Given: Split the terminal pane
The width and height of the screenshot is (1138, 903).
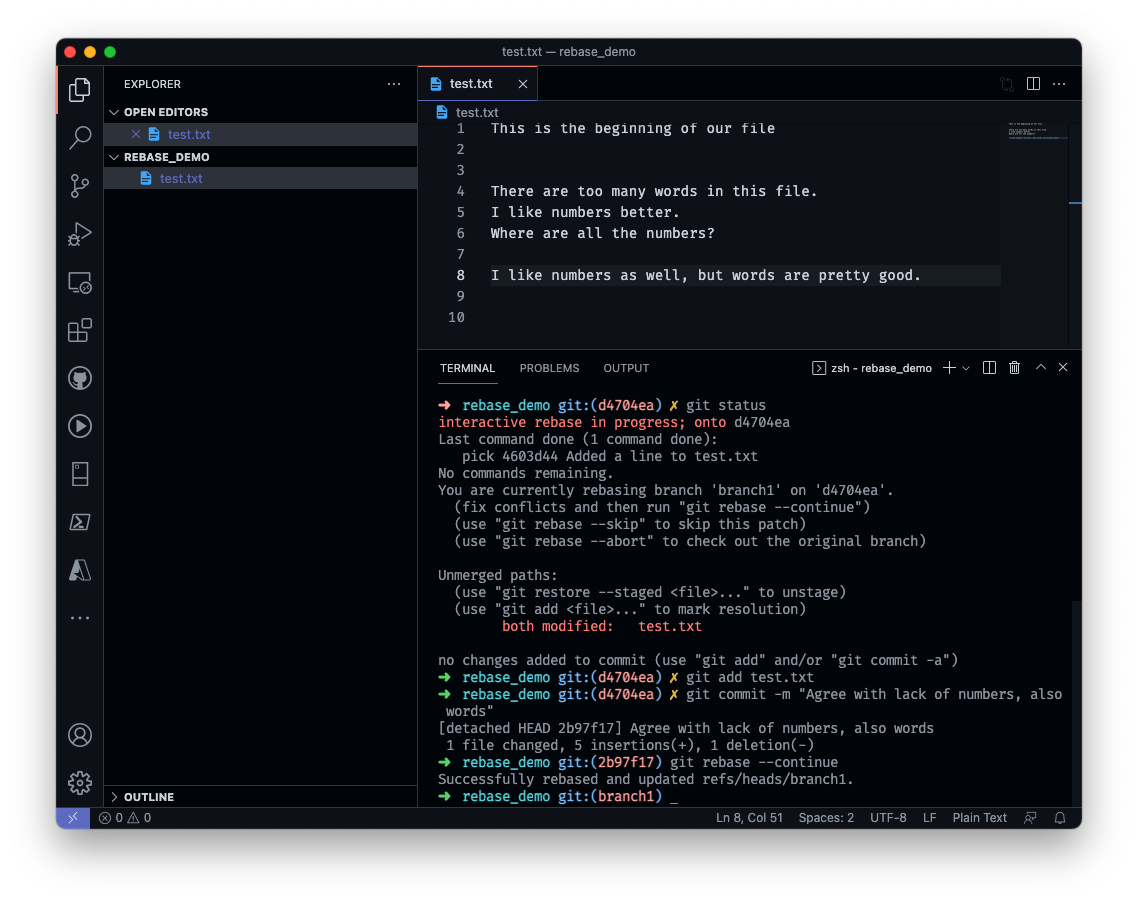Looking at the screenshot, I should tap(989, 368).
